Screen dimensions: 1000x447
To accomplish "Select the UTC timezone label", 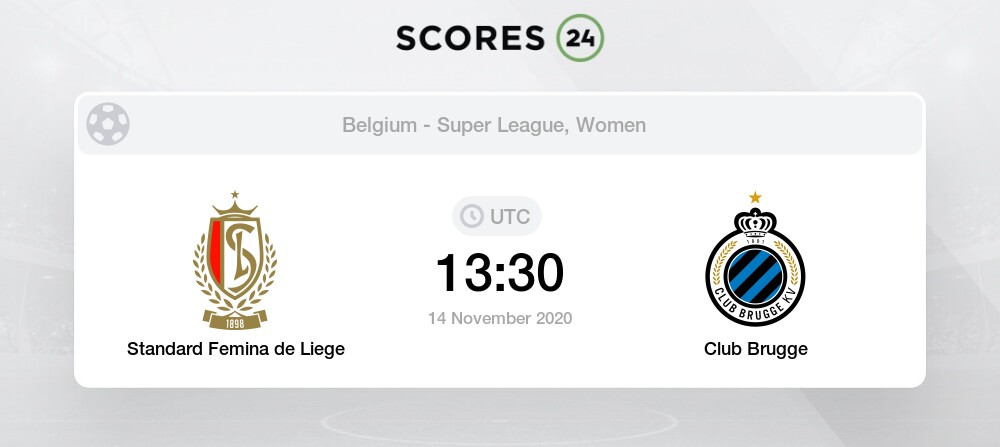I will pos(510,216).
